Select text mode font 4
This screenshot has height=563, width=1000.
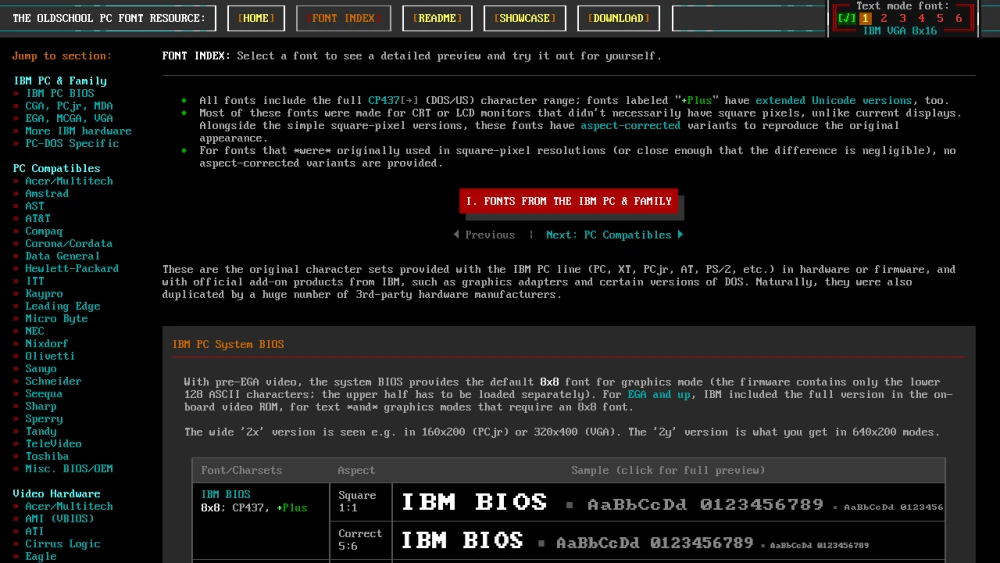pos(921,18)
